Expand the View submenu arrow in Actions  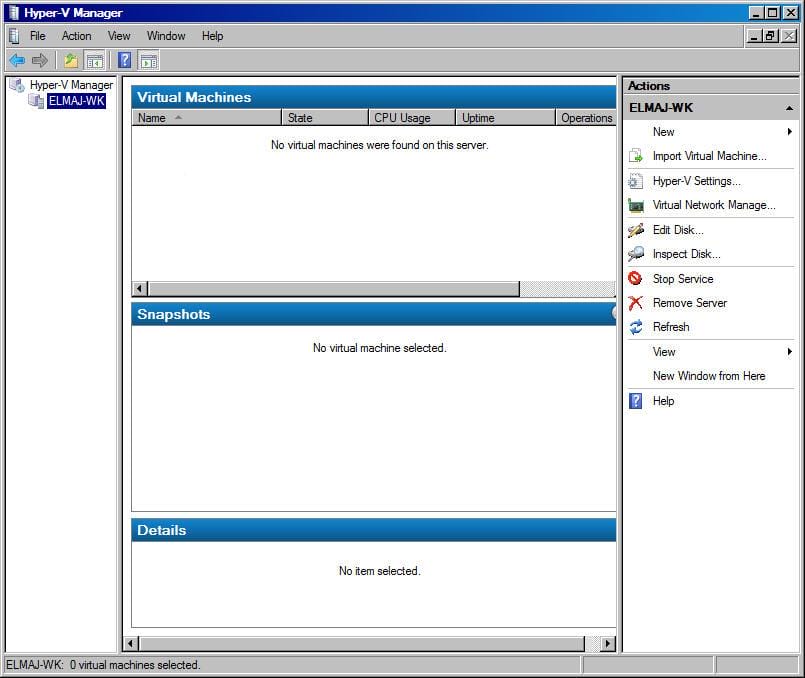click(790, 352)
